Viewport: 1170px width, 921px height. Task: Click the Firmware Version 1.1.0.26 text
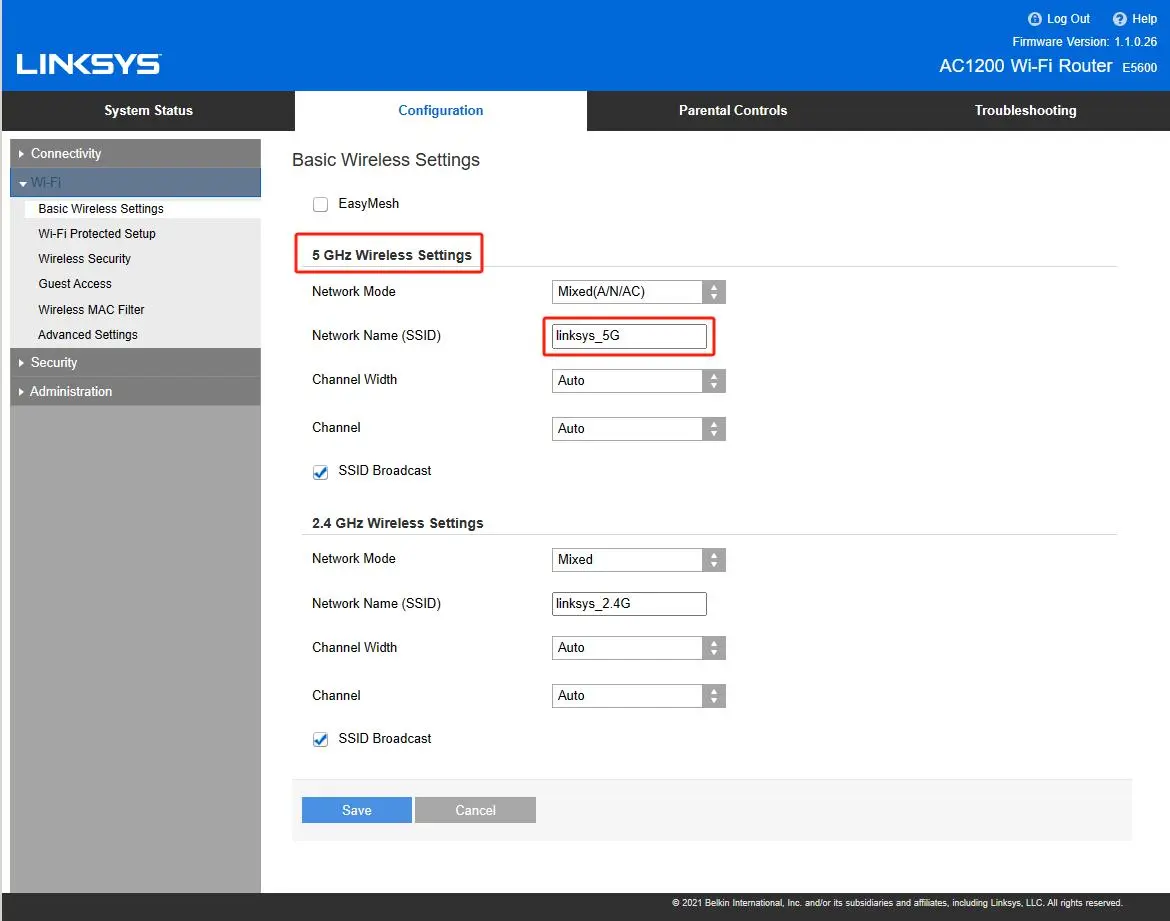1084,42
